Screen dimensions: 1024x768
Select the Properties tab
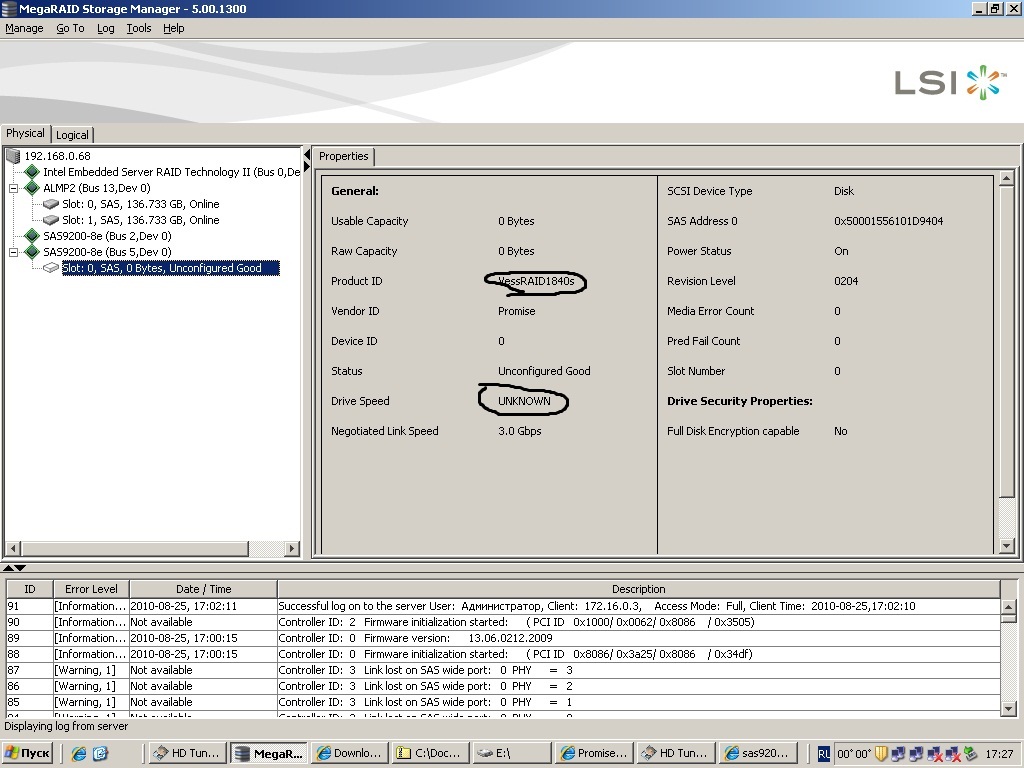point(344,156)
